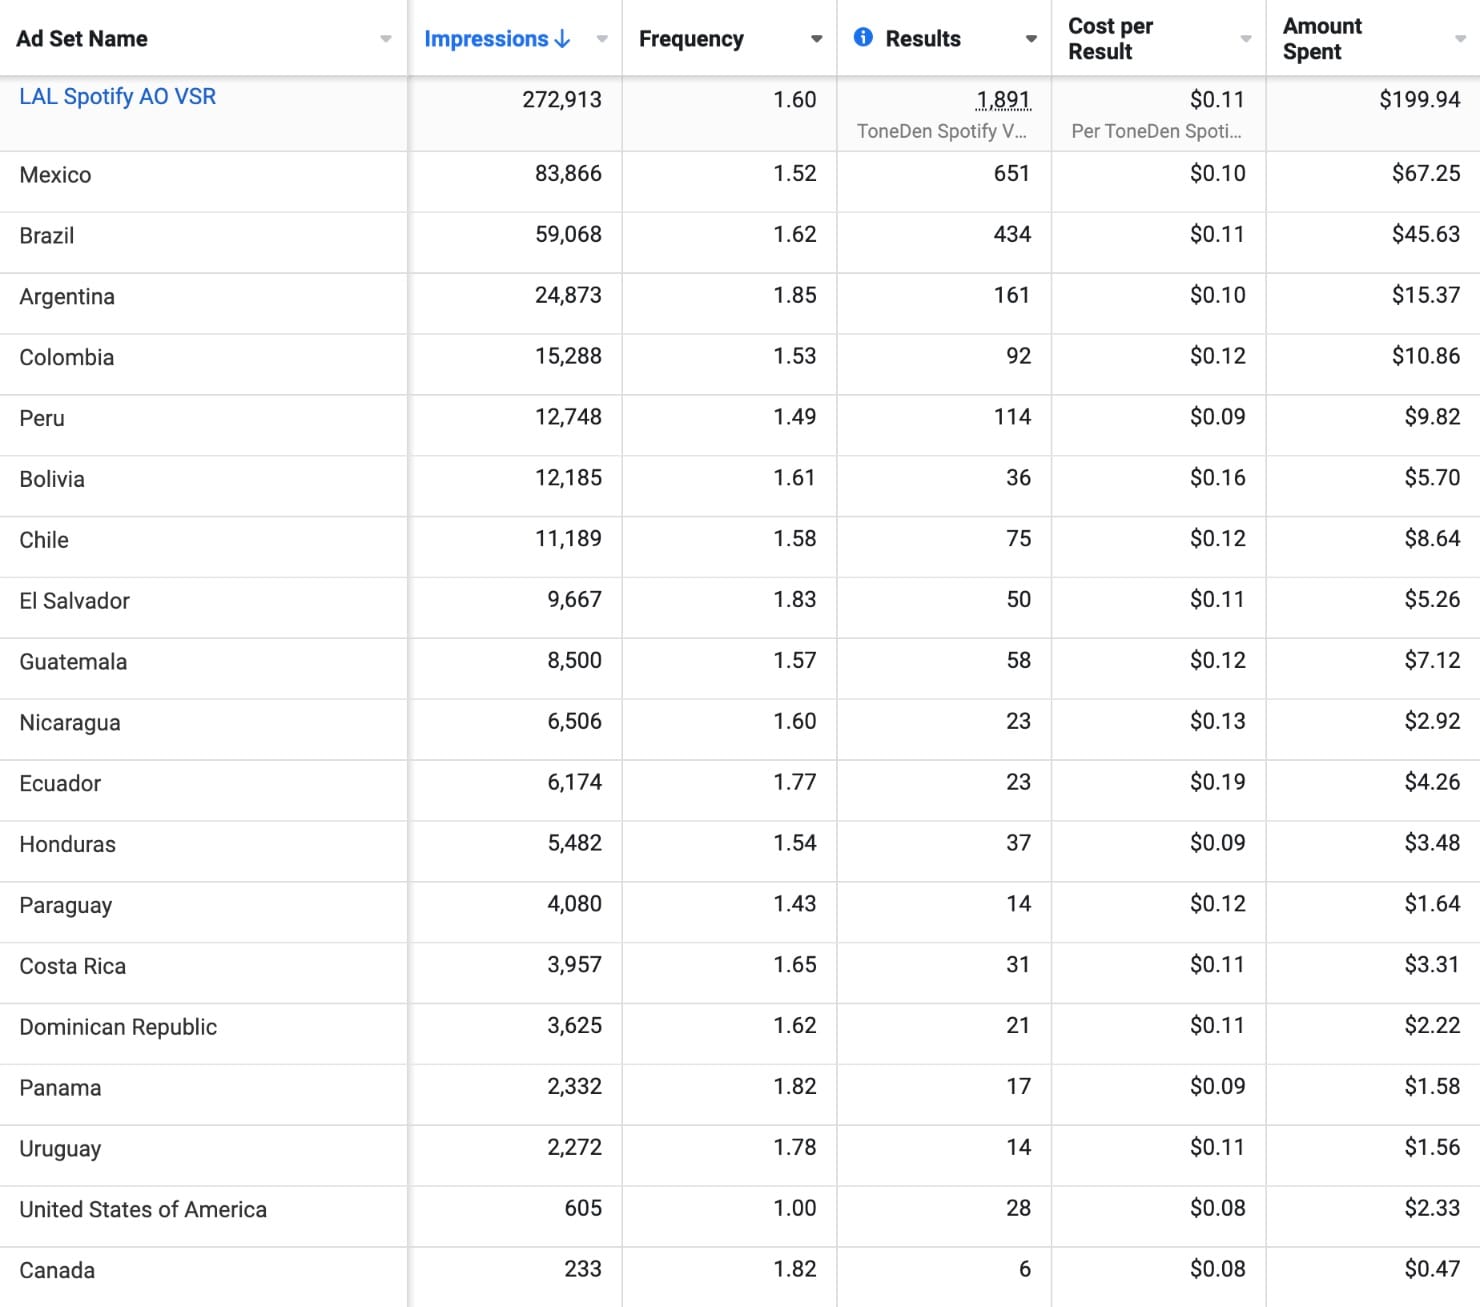Click the Cost per Result header
This screenshot has height=1307, width=1480.
(x=1110, y=39)
